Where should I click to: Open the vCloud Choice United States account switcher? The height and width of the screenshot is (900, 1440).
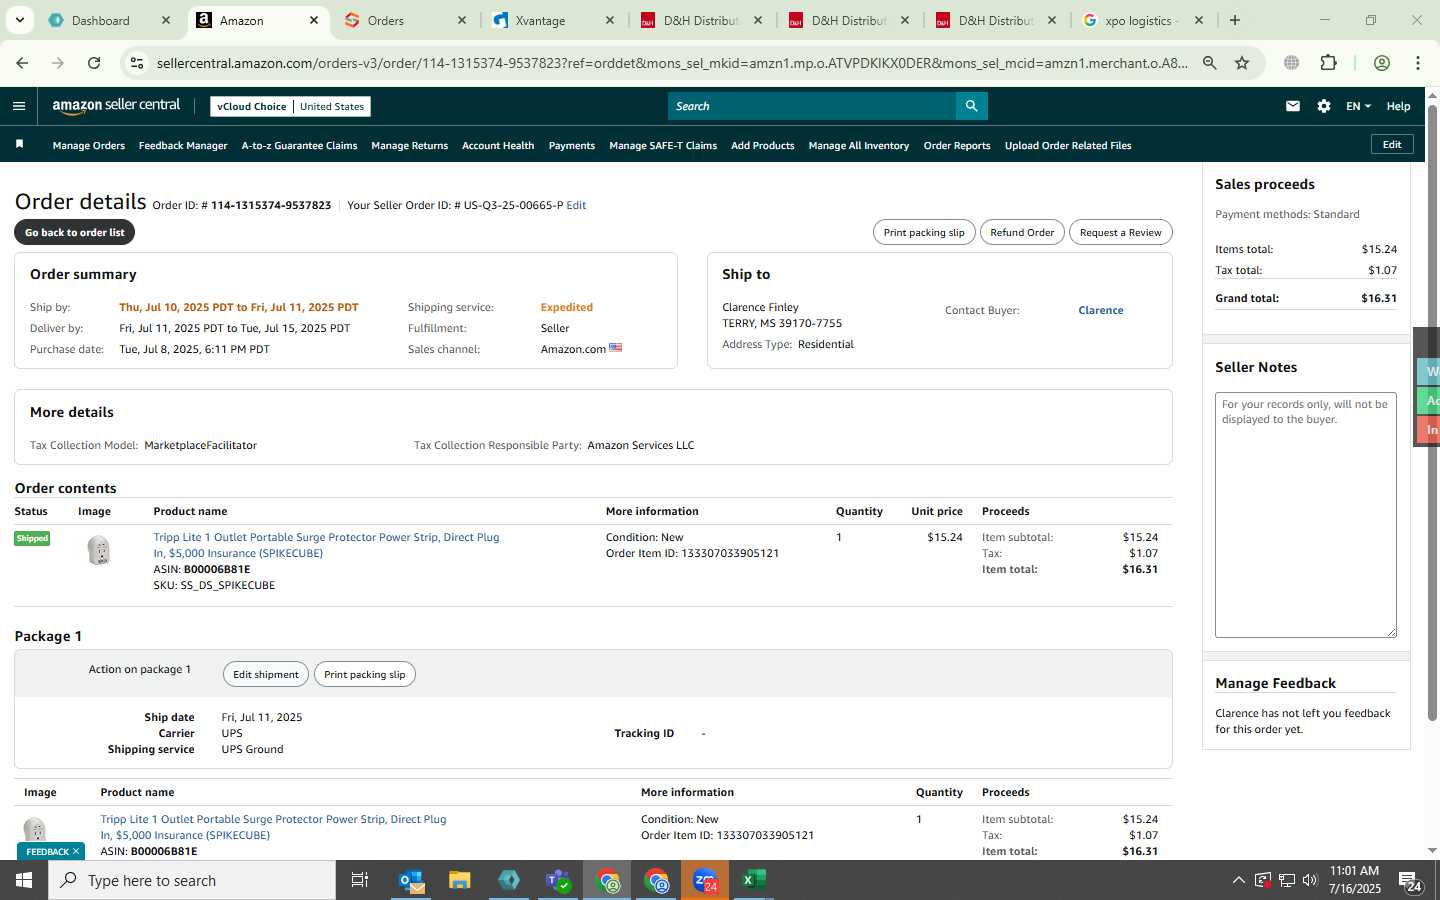pyautogui.click(x=291, y=106)
